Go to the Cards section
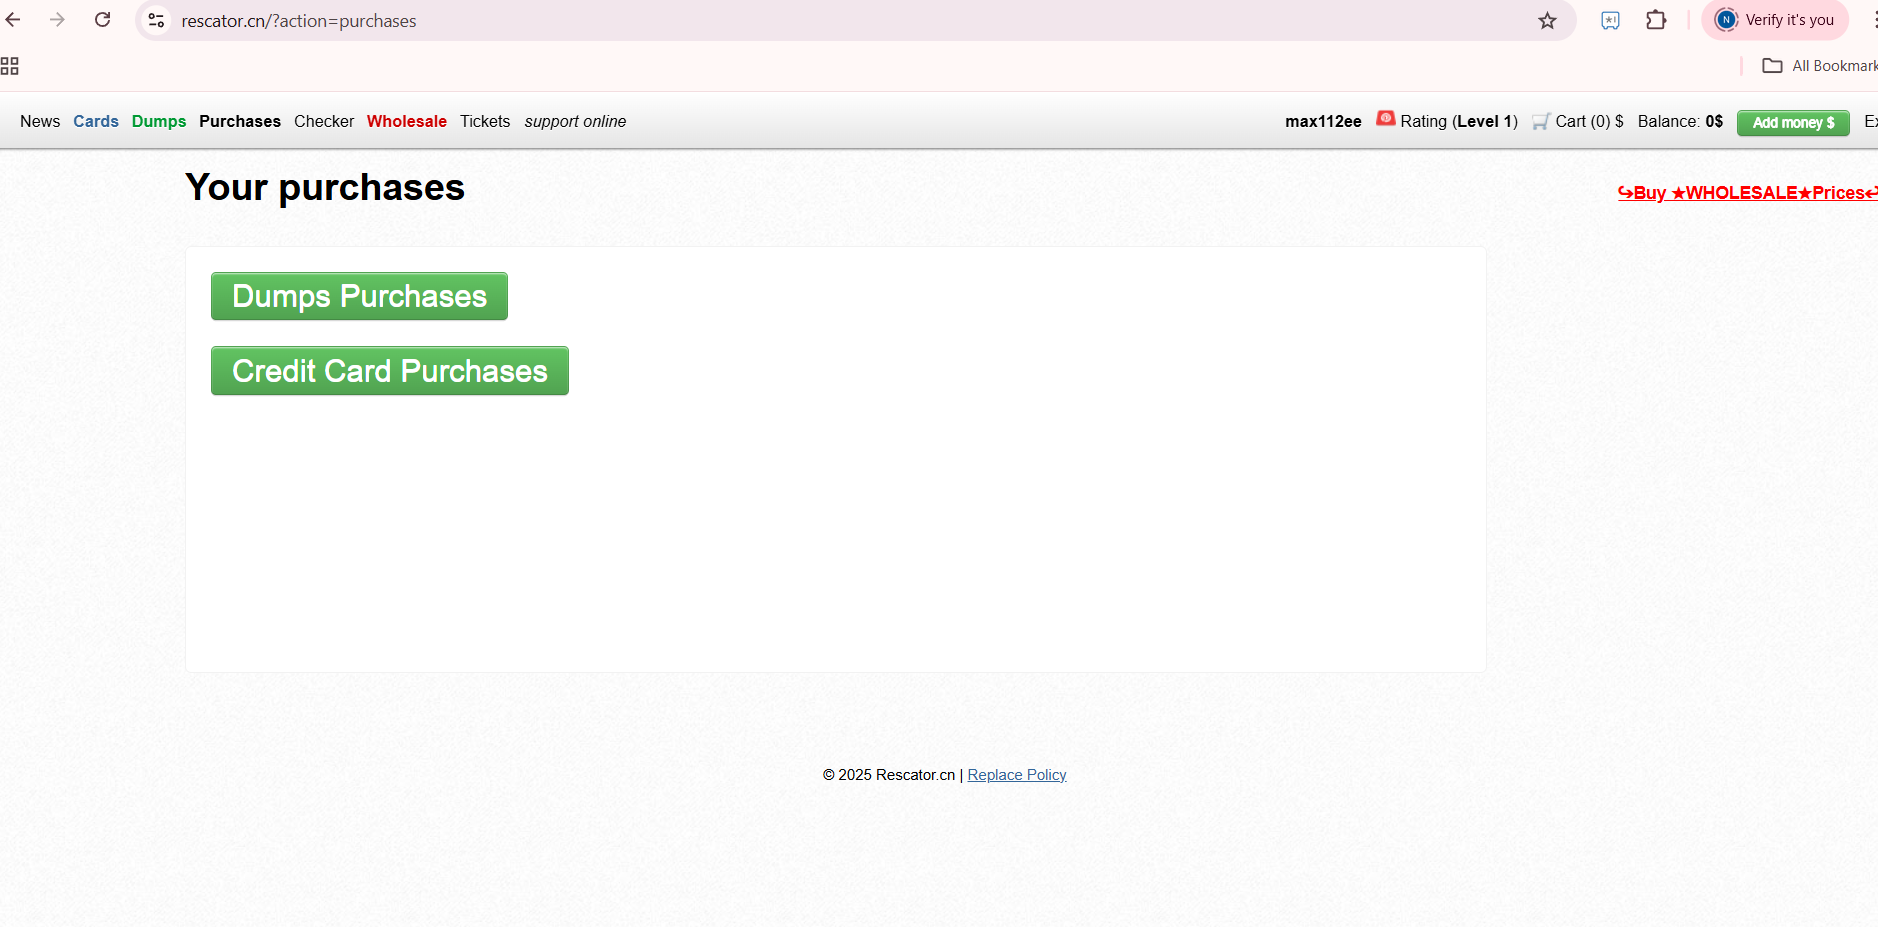This screenshot has width=1878, height=927. point(96,121)
